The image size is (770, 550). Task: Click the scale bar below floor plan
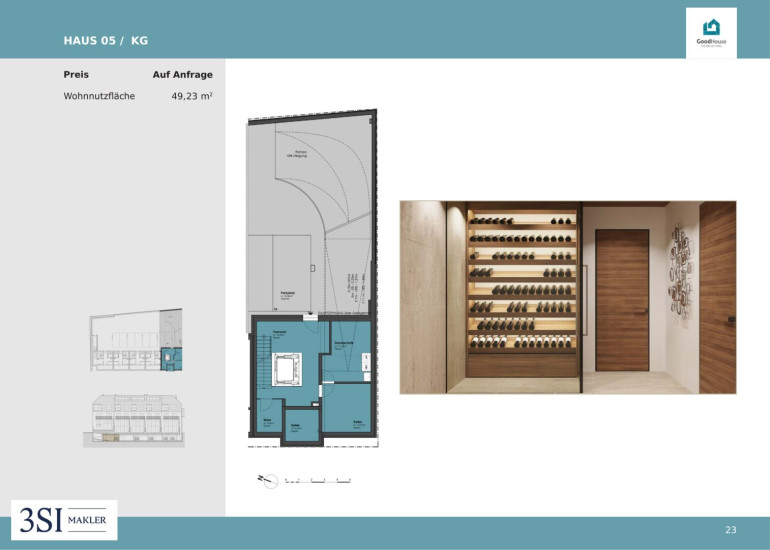coord(318,480)
